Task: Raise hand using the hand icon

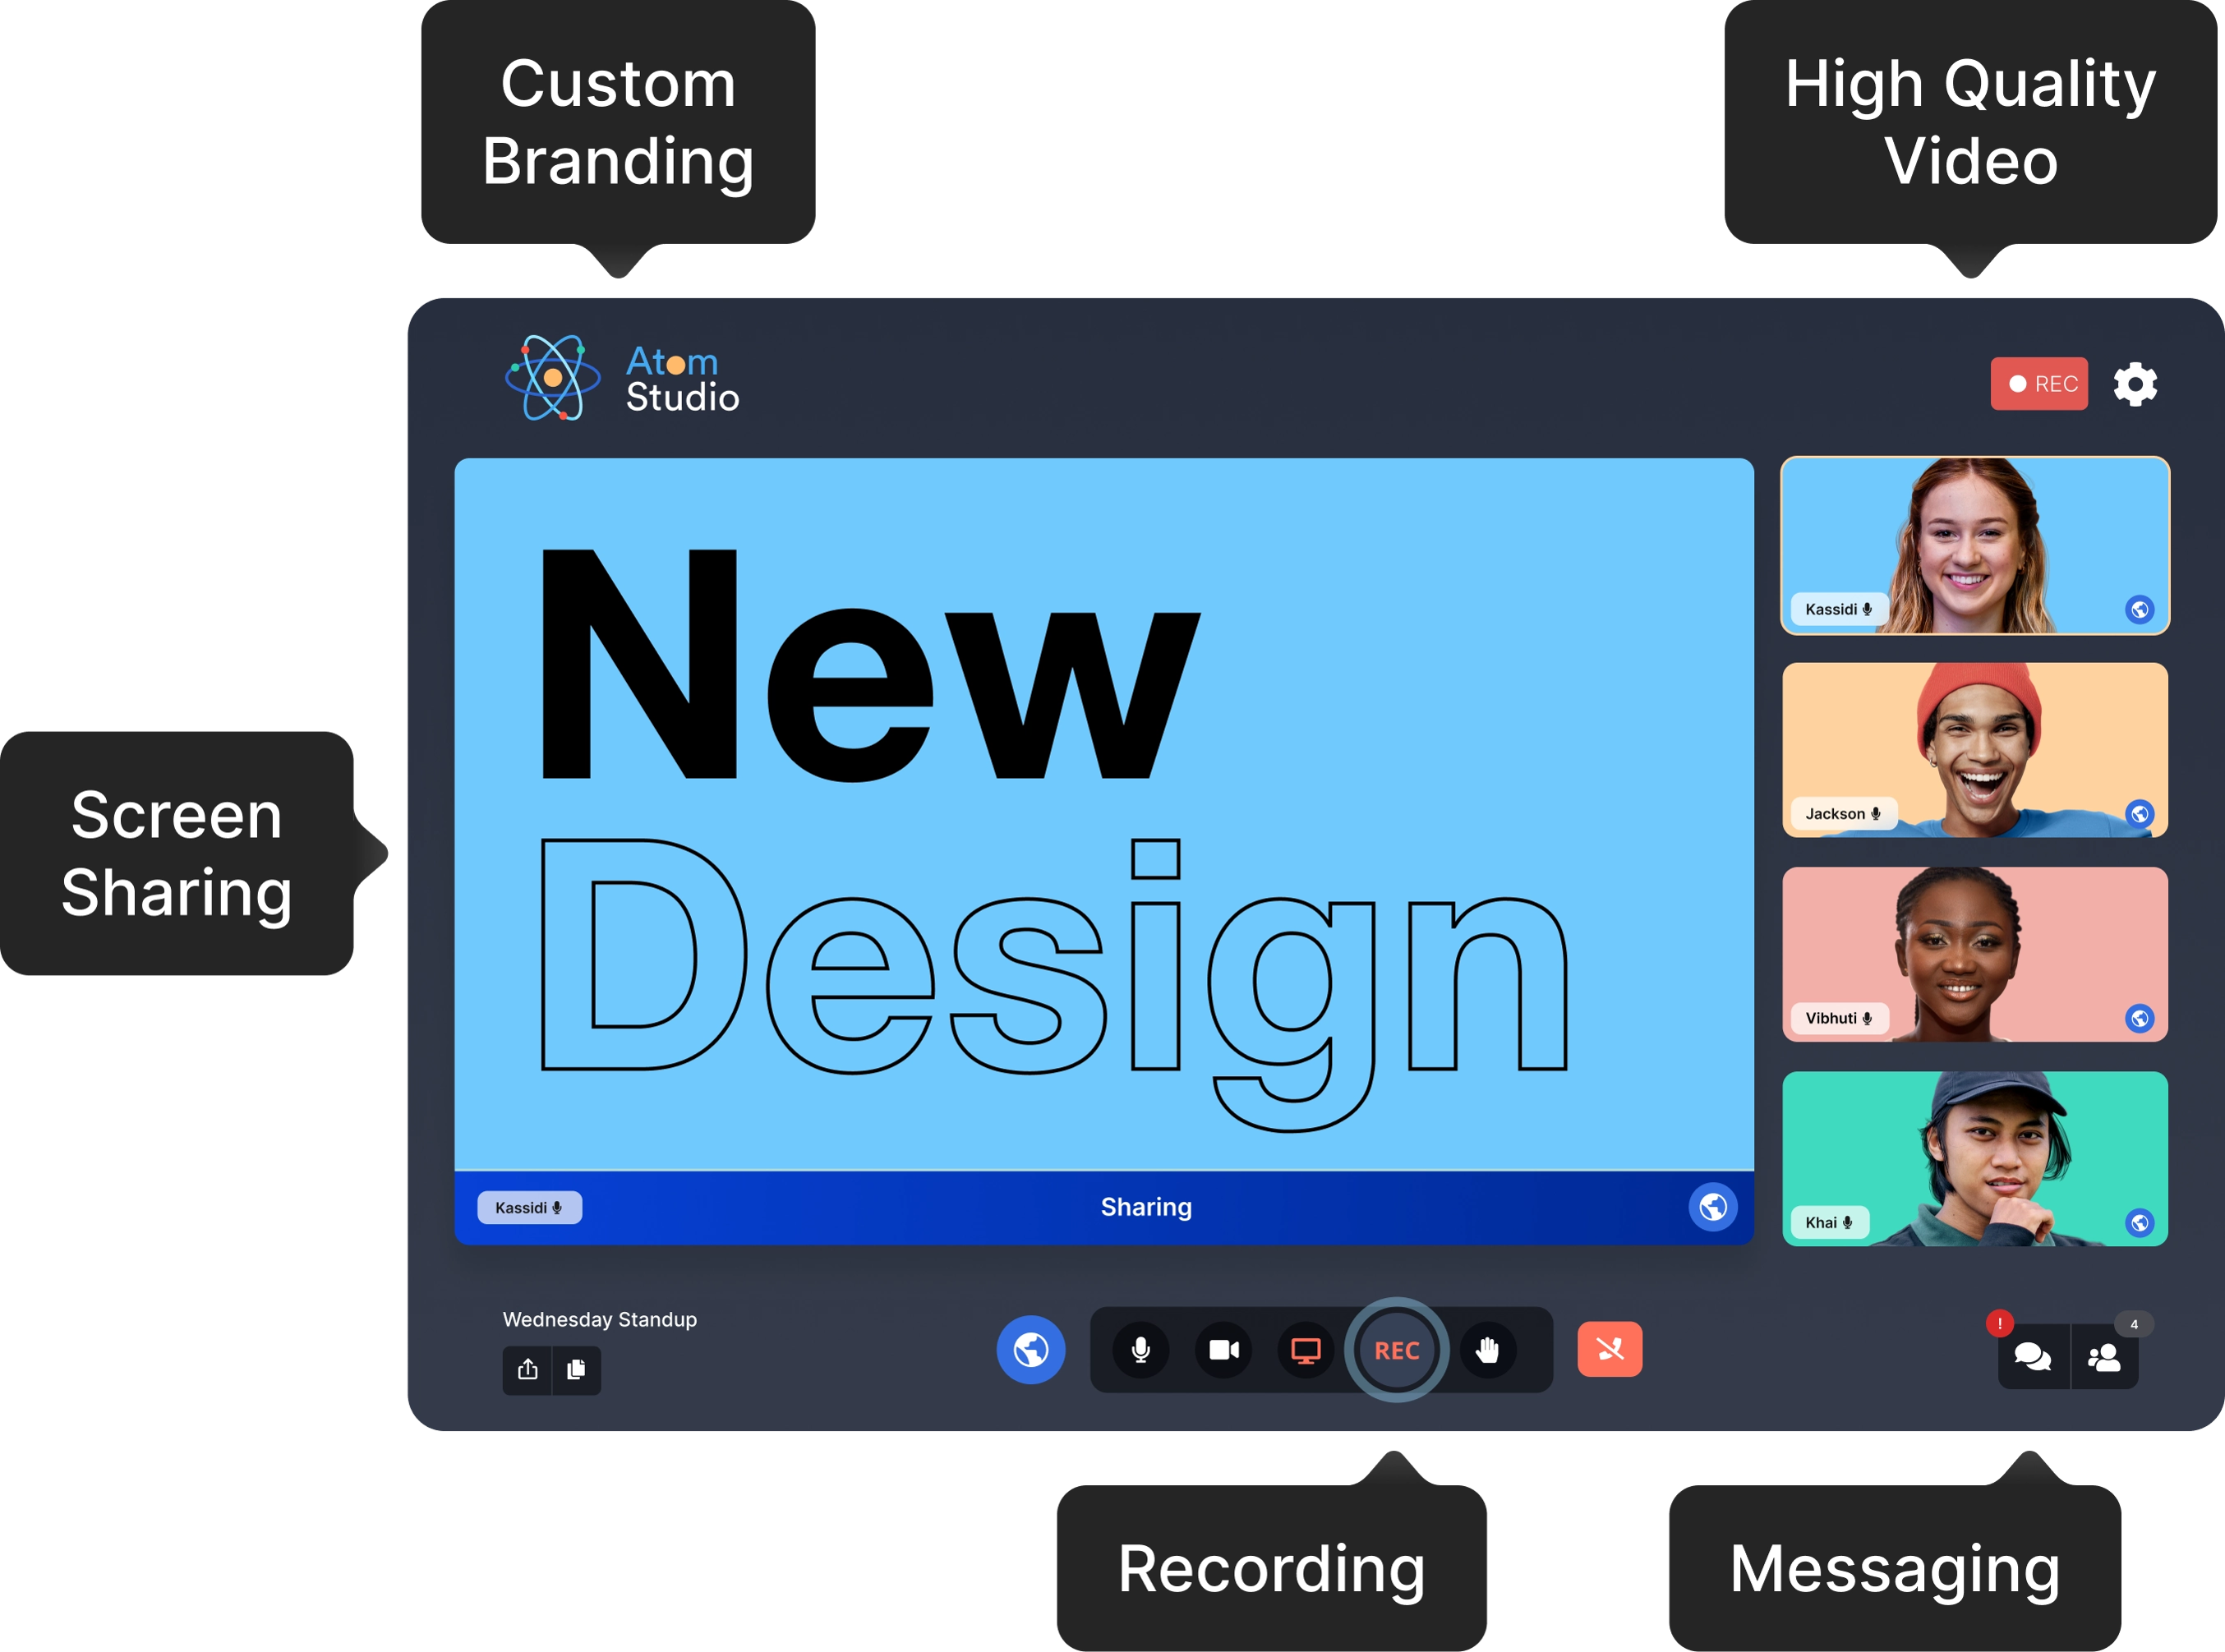Action: (x=1487, y=1350)
